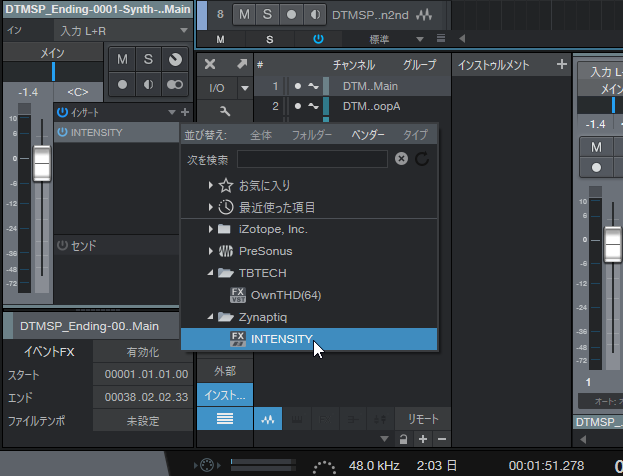Viewport: 623px width, 476px height.
Task: Click I/O button in mixer
Action: [x=217, y=88]
